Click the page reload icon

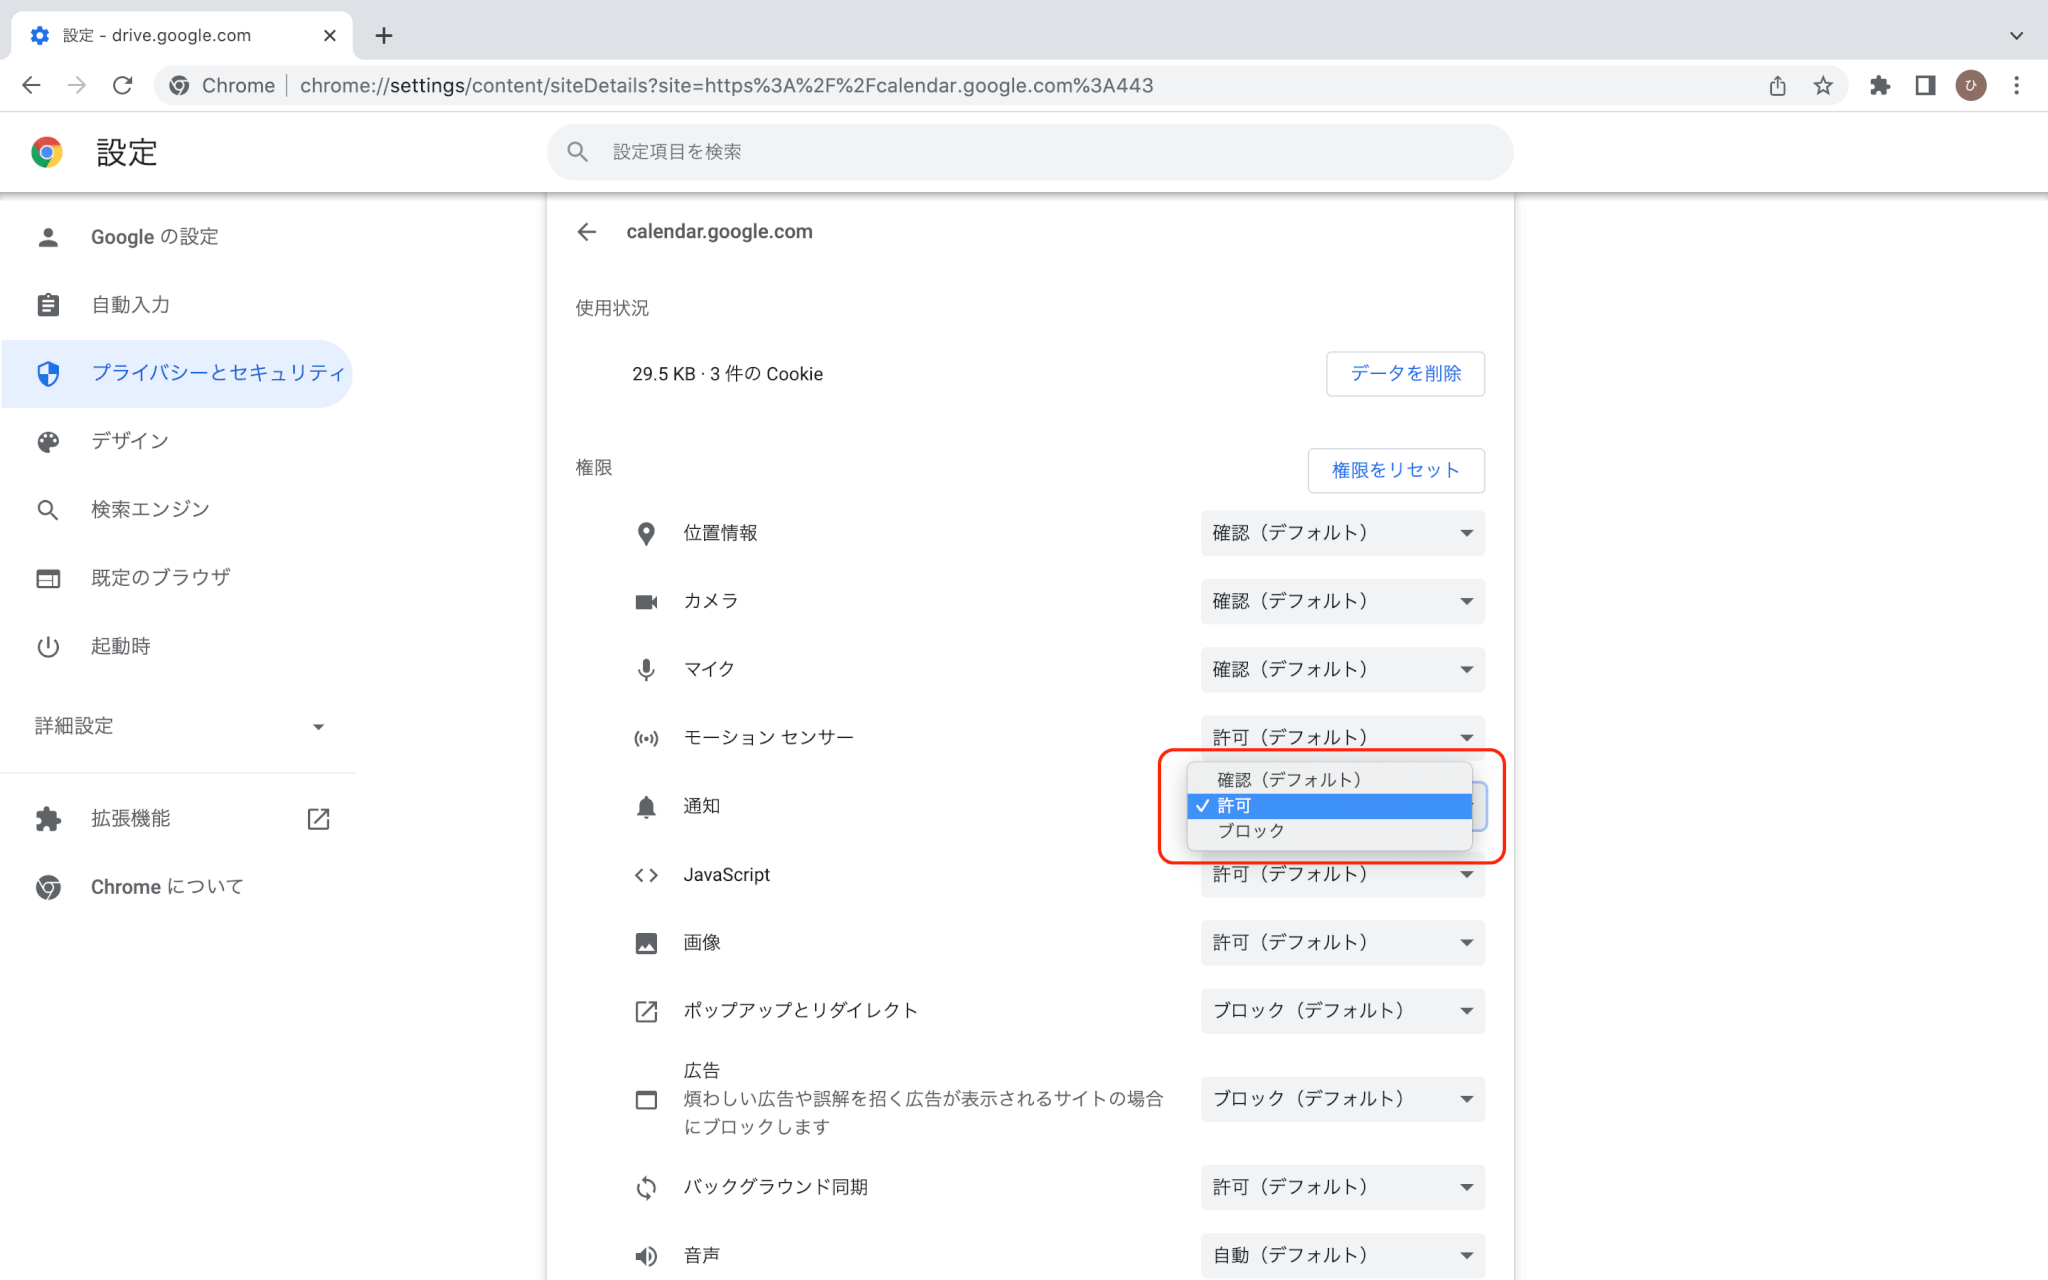click(x=123, y=85)
